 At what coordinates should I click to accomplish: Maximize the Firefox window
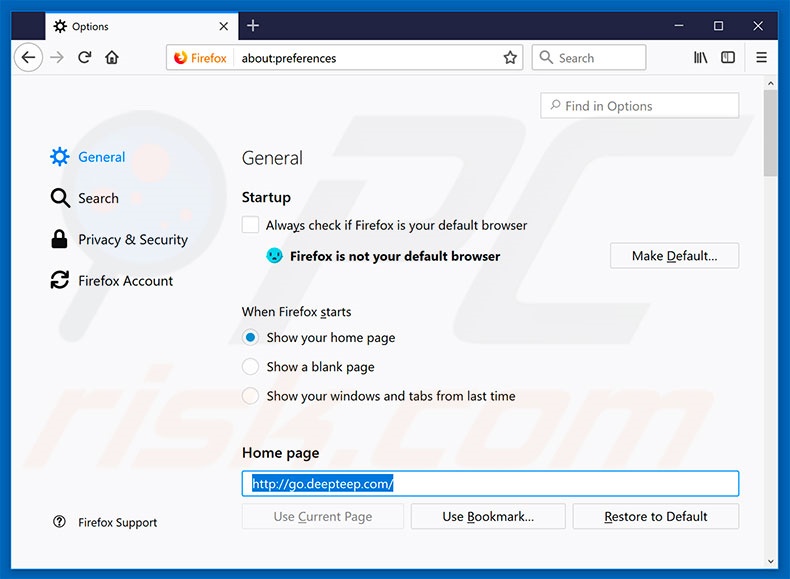(718, 26)
